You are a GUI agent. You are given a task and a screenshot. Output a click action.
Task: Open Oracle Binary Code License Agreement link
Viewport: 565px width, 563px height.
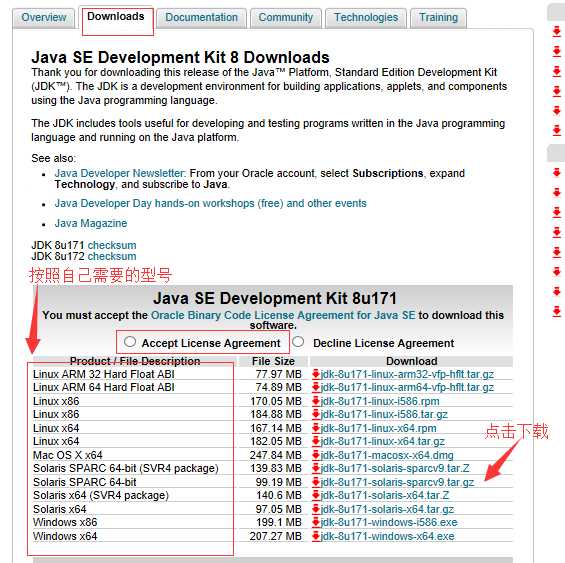(283, 315)
